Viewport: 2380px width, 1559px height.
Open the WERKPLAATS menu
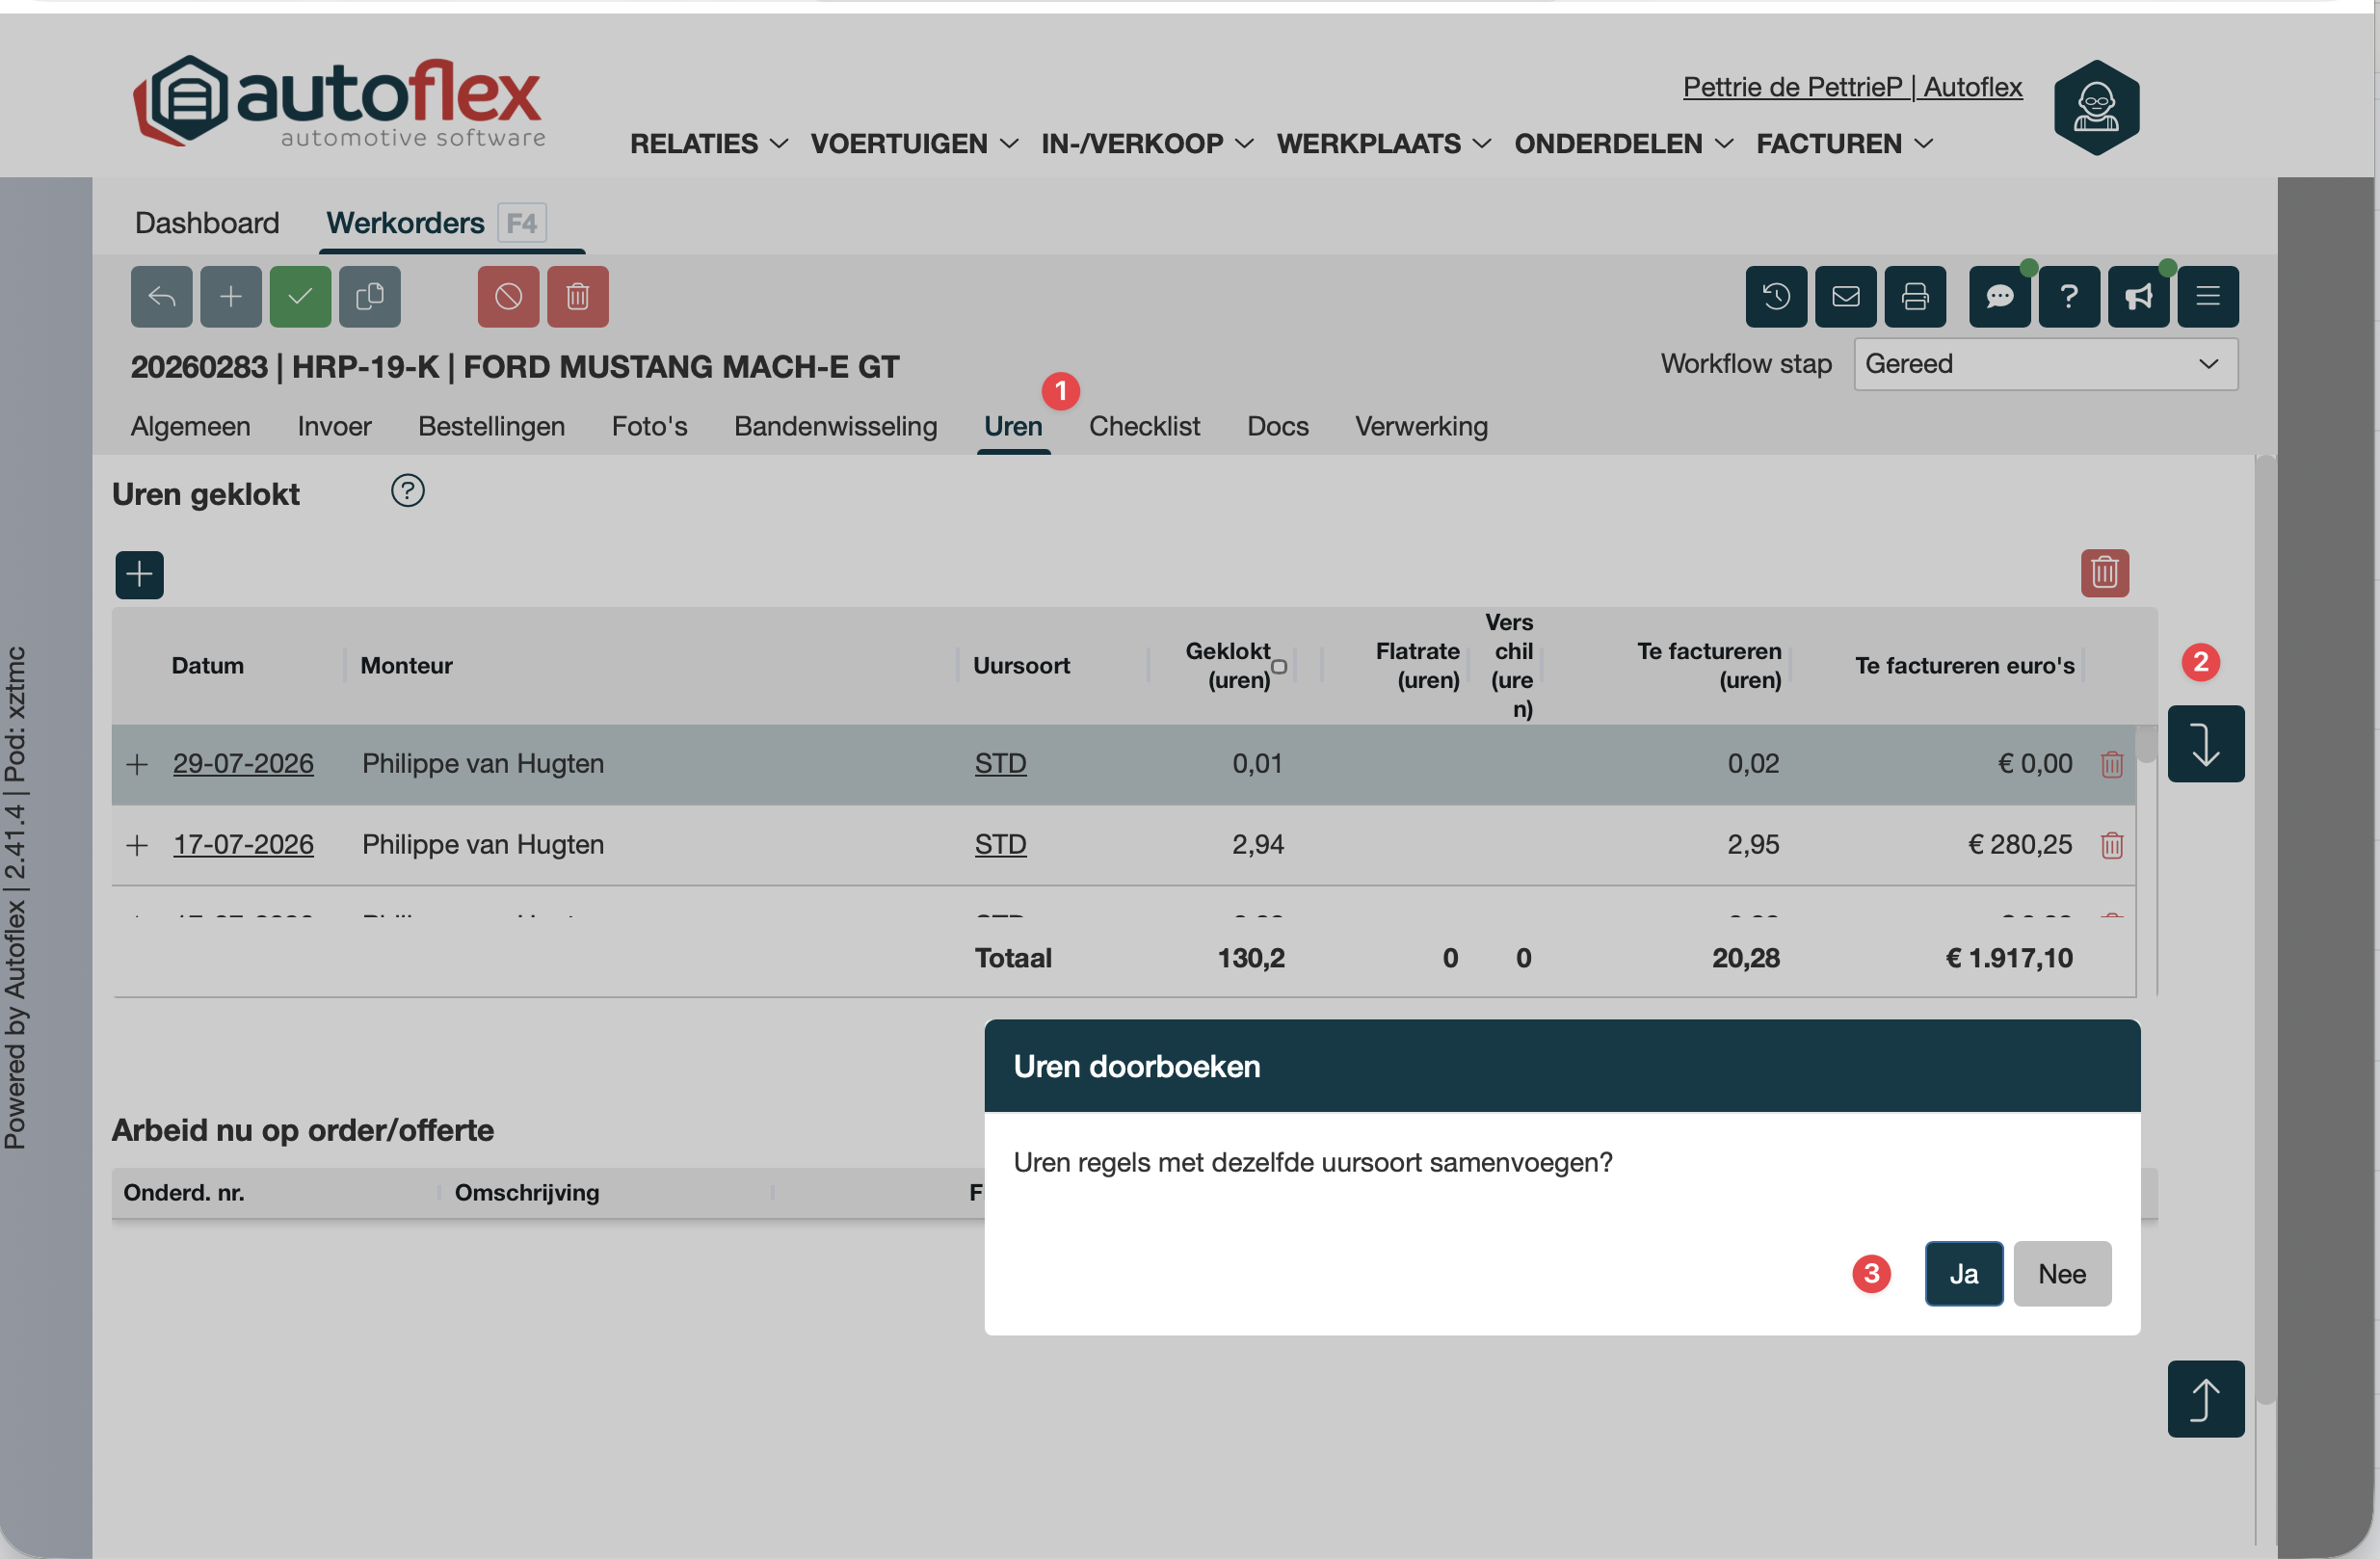click(1384, 144)
